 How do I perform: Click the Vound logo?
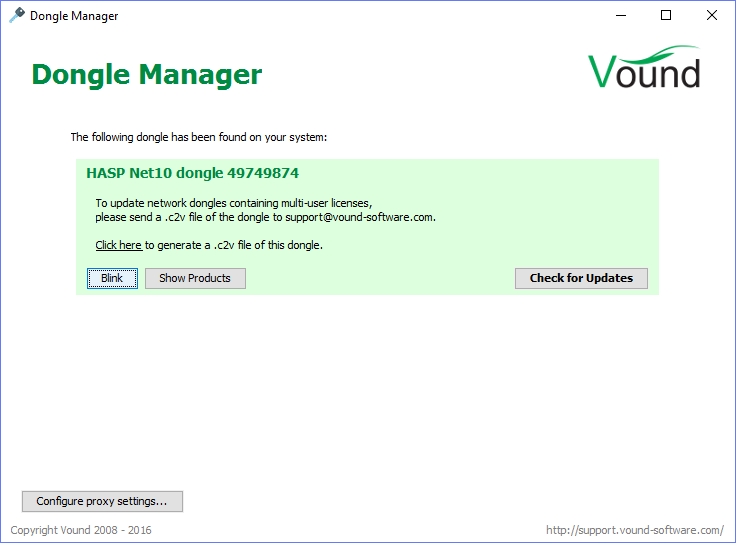click(x=644, y=68)
